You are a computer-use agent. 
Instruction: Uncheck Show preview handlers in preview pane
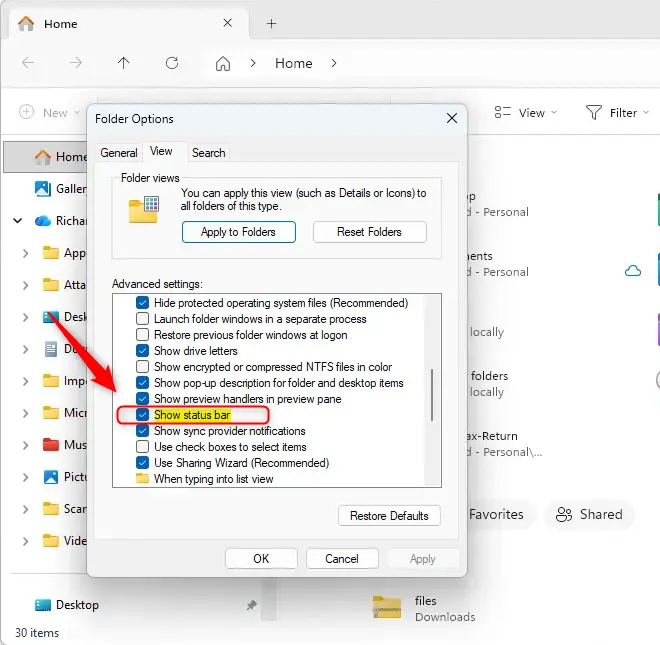142,399
